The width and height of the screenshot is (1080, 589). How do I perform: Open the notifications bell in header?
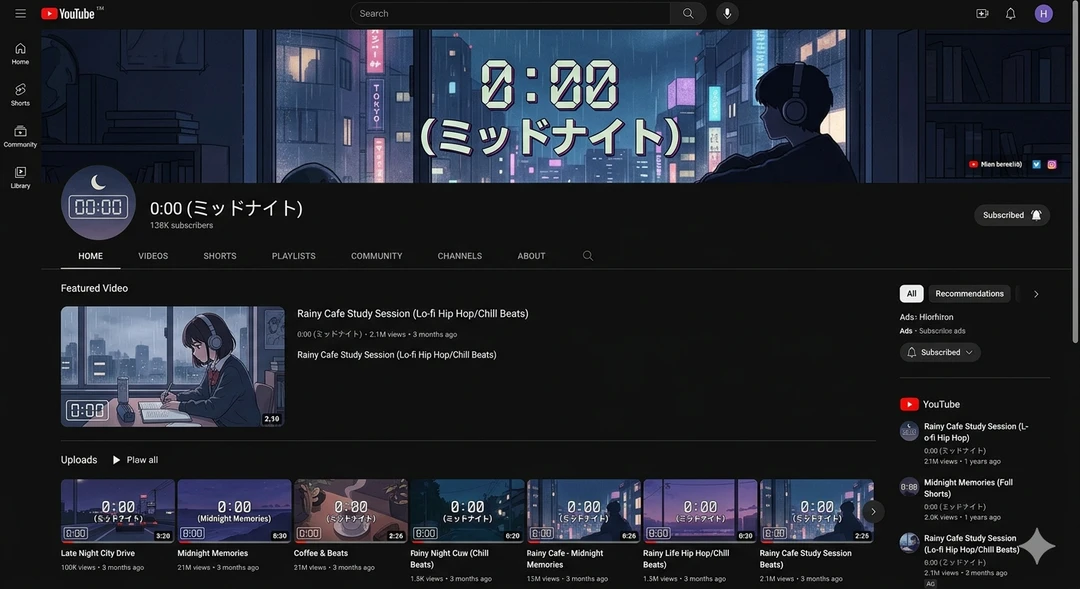pyautogui.click(x=1010, y=13)
